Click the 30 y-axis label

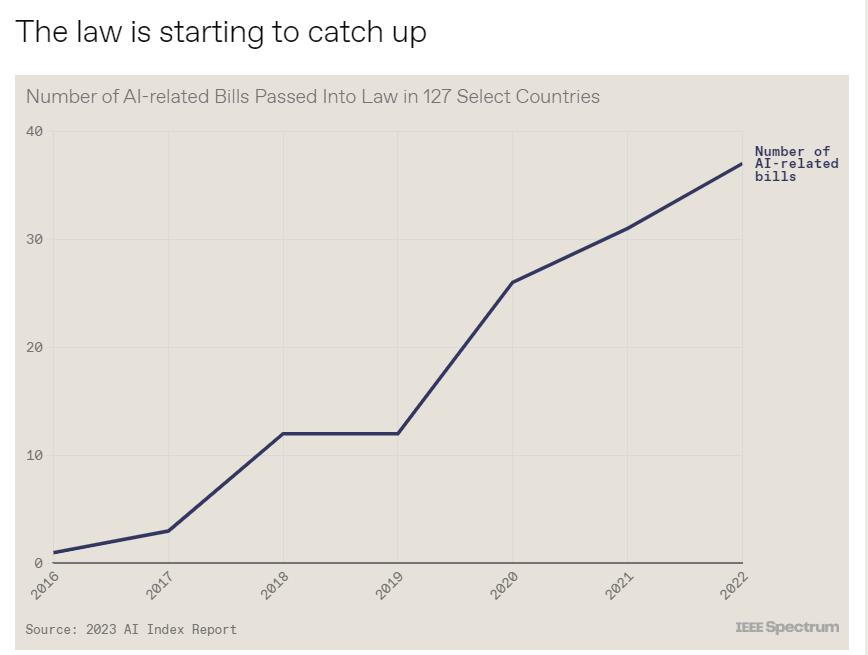point(34,239)
